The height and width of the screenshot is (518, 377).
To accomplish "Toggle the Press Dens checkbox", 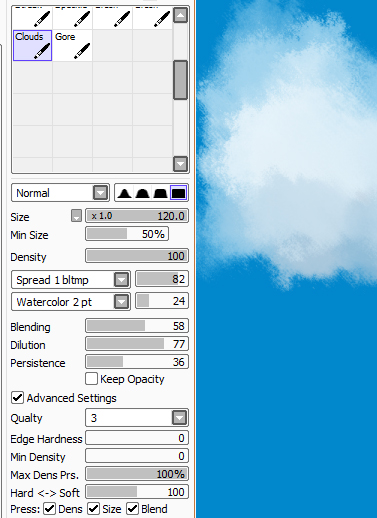I will point(50,509).
